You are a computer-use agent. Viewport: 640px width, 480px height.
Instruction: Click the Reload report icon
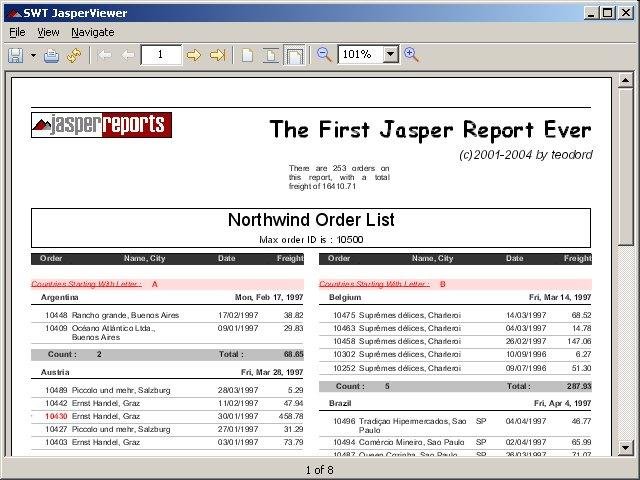coord(74,55)
